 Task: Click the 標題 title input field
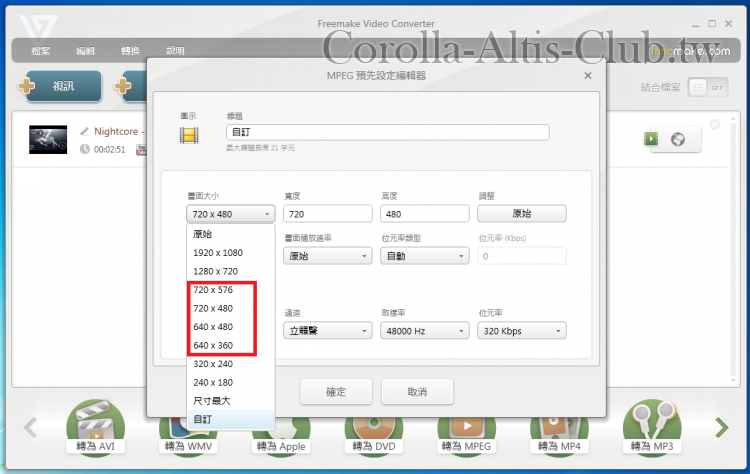pyautogui.click(x=387, y=132)
